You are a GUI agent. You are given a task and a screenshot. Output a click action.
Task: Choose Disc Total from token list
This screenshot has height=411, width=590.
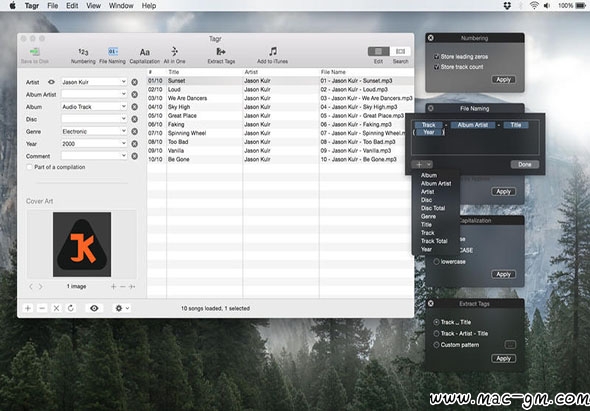(433, 208)
